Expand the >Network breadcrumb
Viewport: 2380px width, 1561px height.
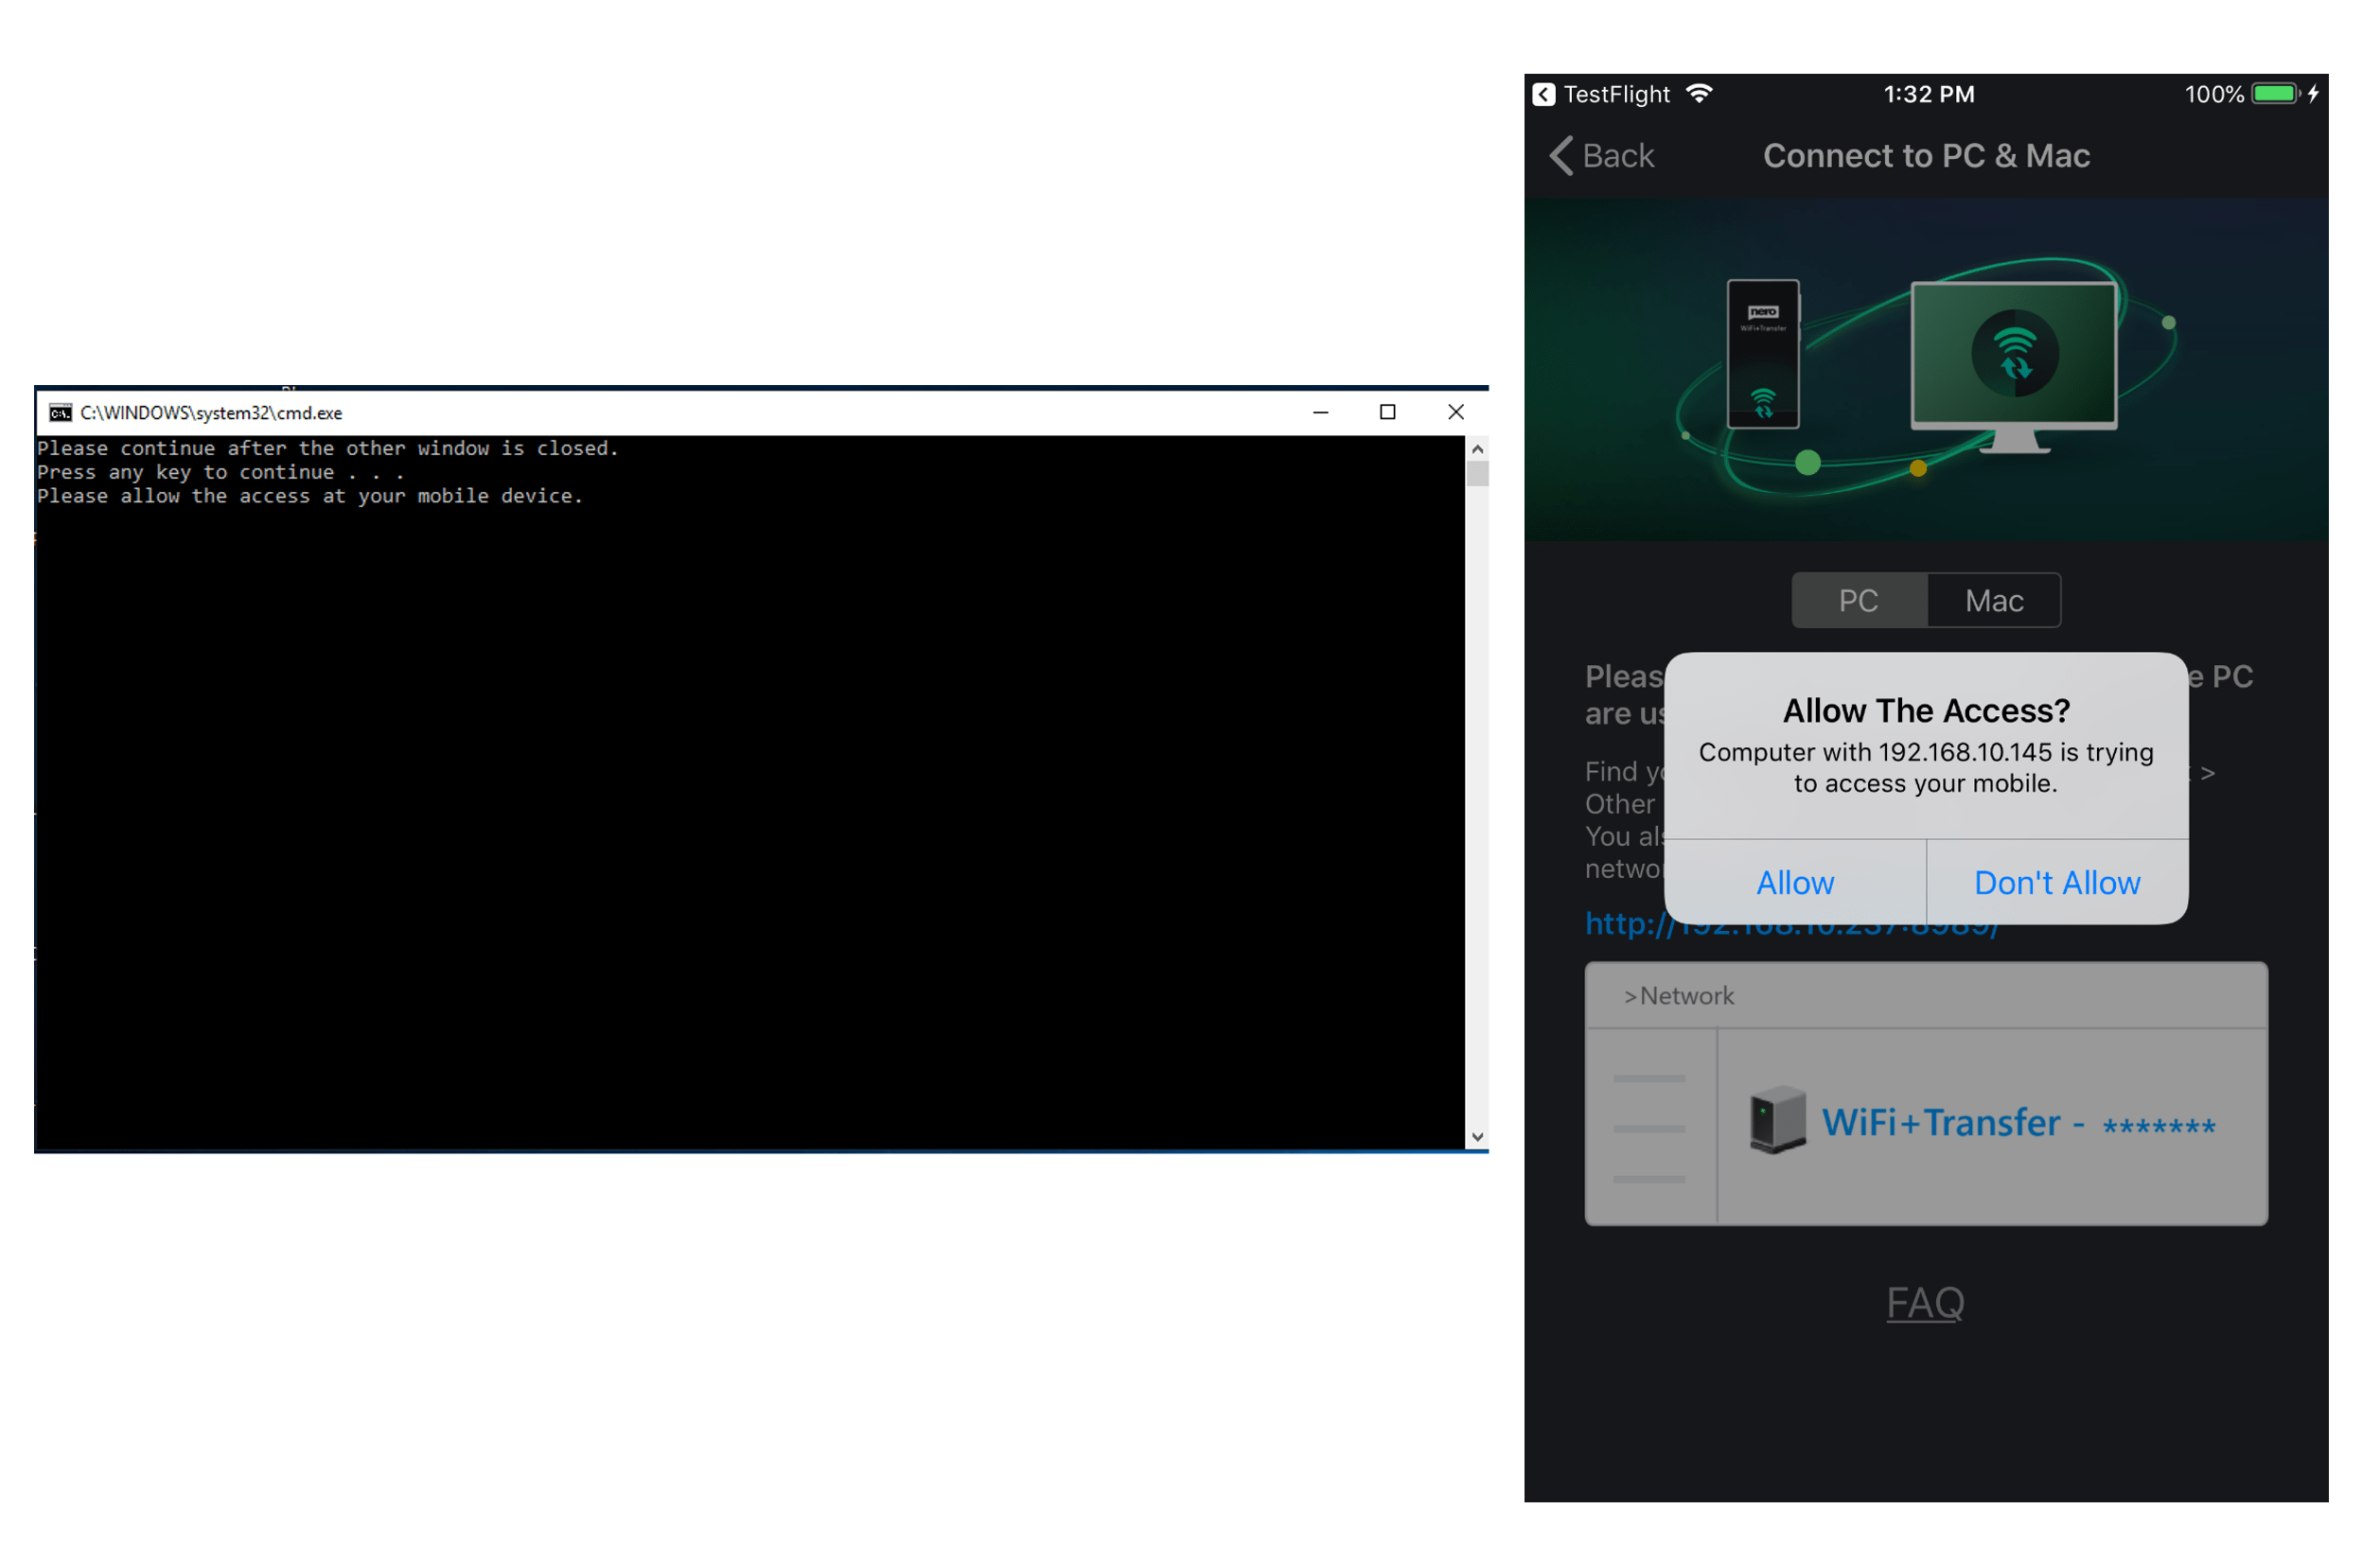pos(1679,996)
